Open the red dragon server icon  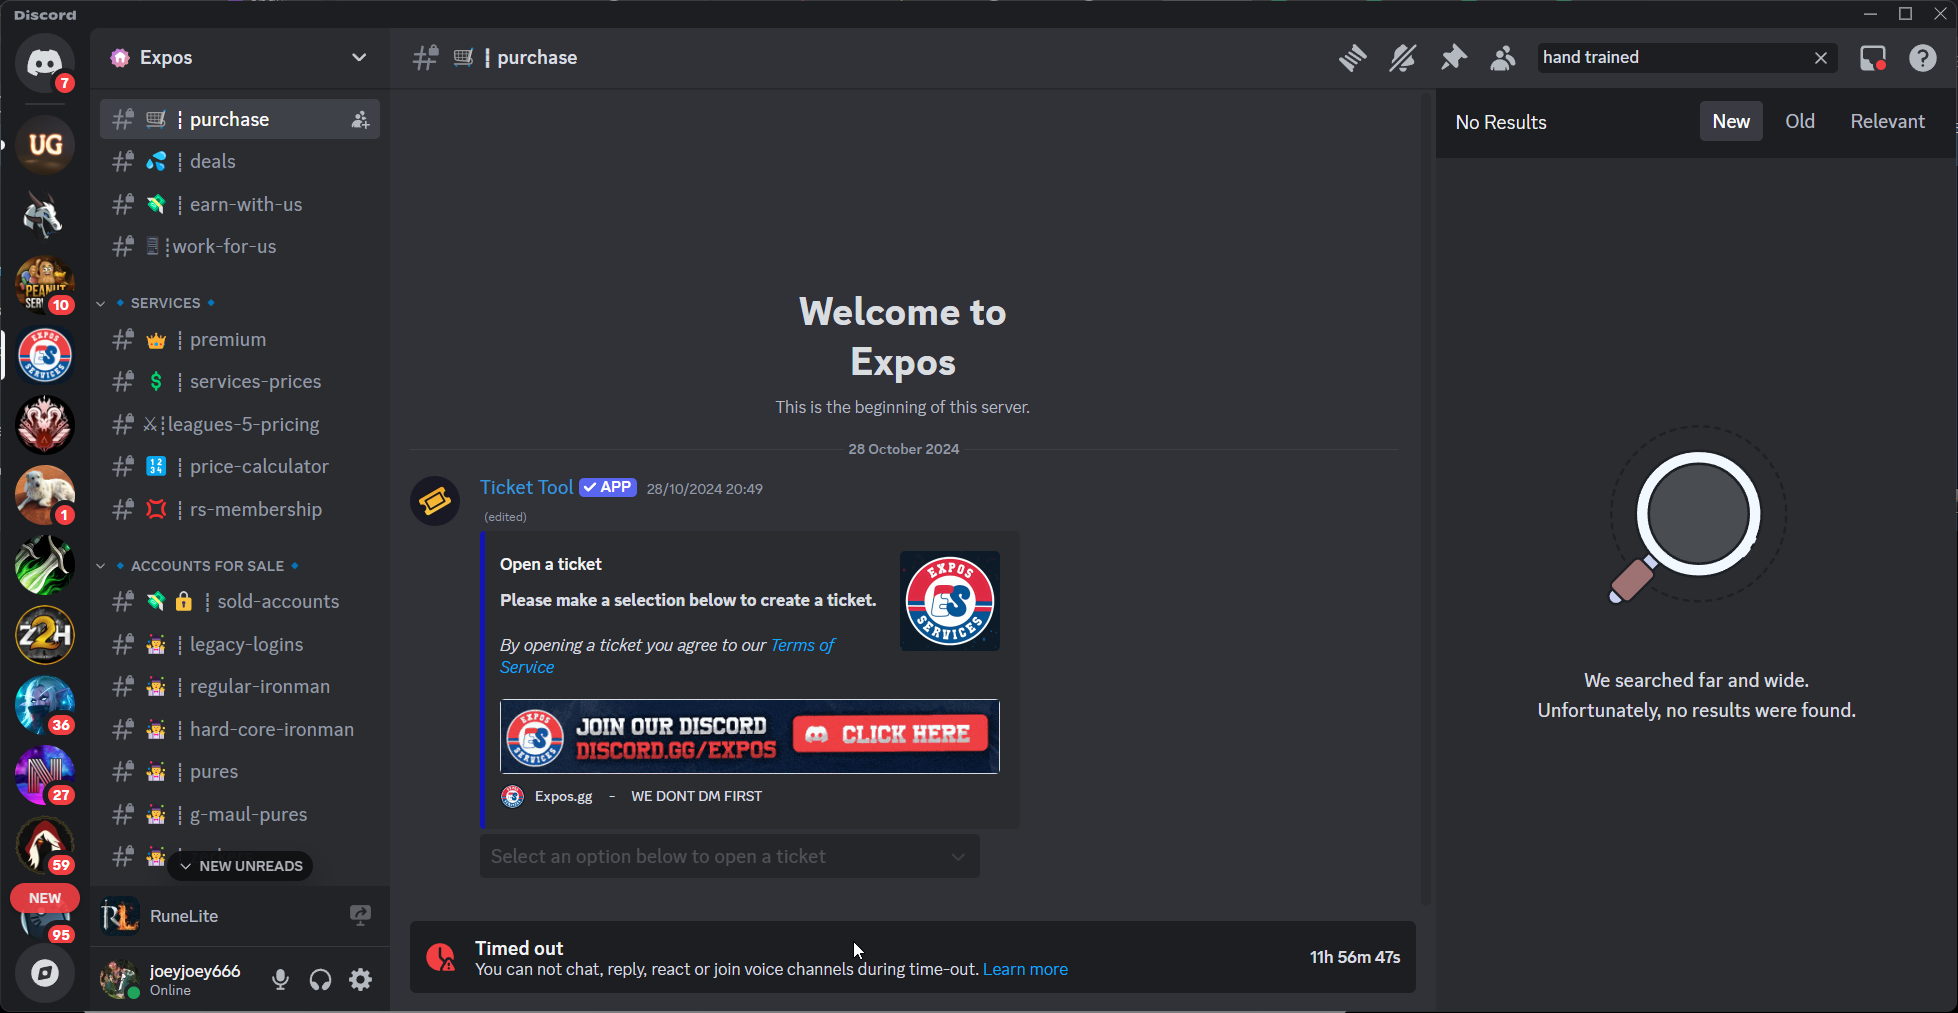pos(44,425)
